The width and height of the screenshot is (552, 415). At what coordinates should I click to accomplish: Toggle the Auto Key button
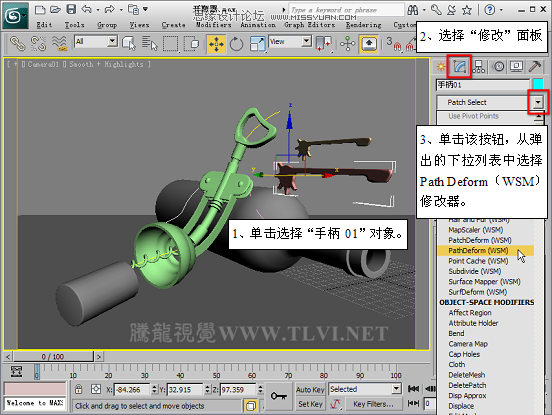[x=310, y=390]
